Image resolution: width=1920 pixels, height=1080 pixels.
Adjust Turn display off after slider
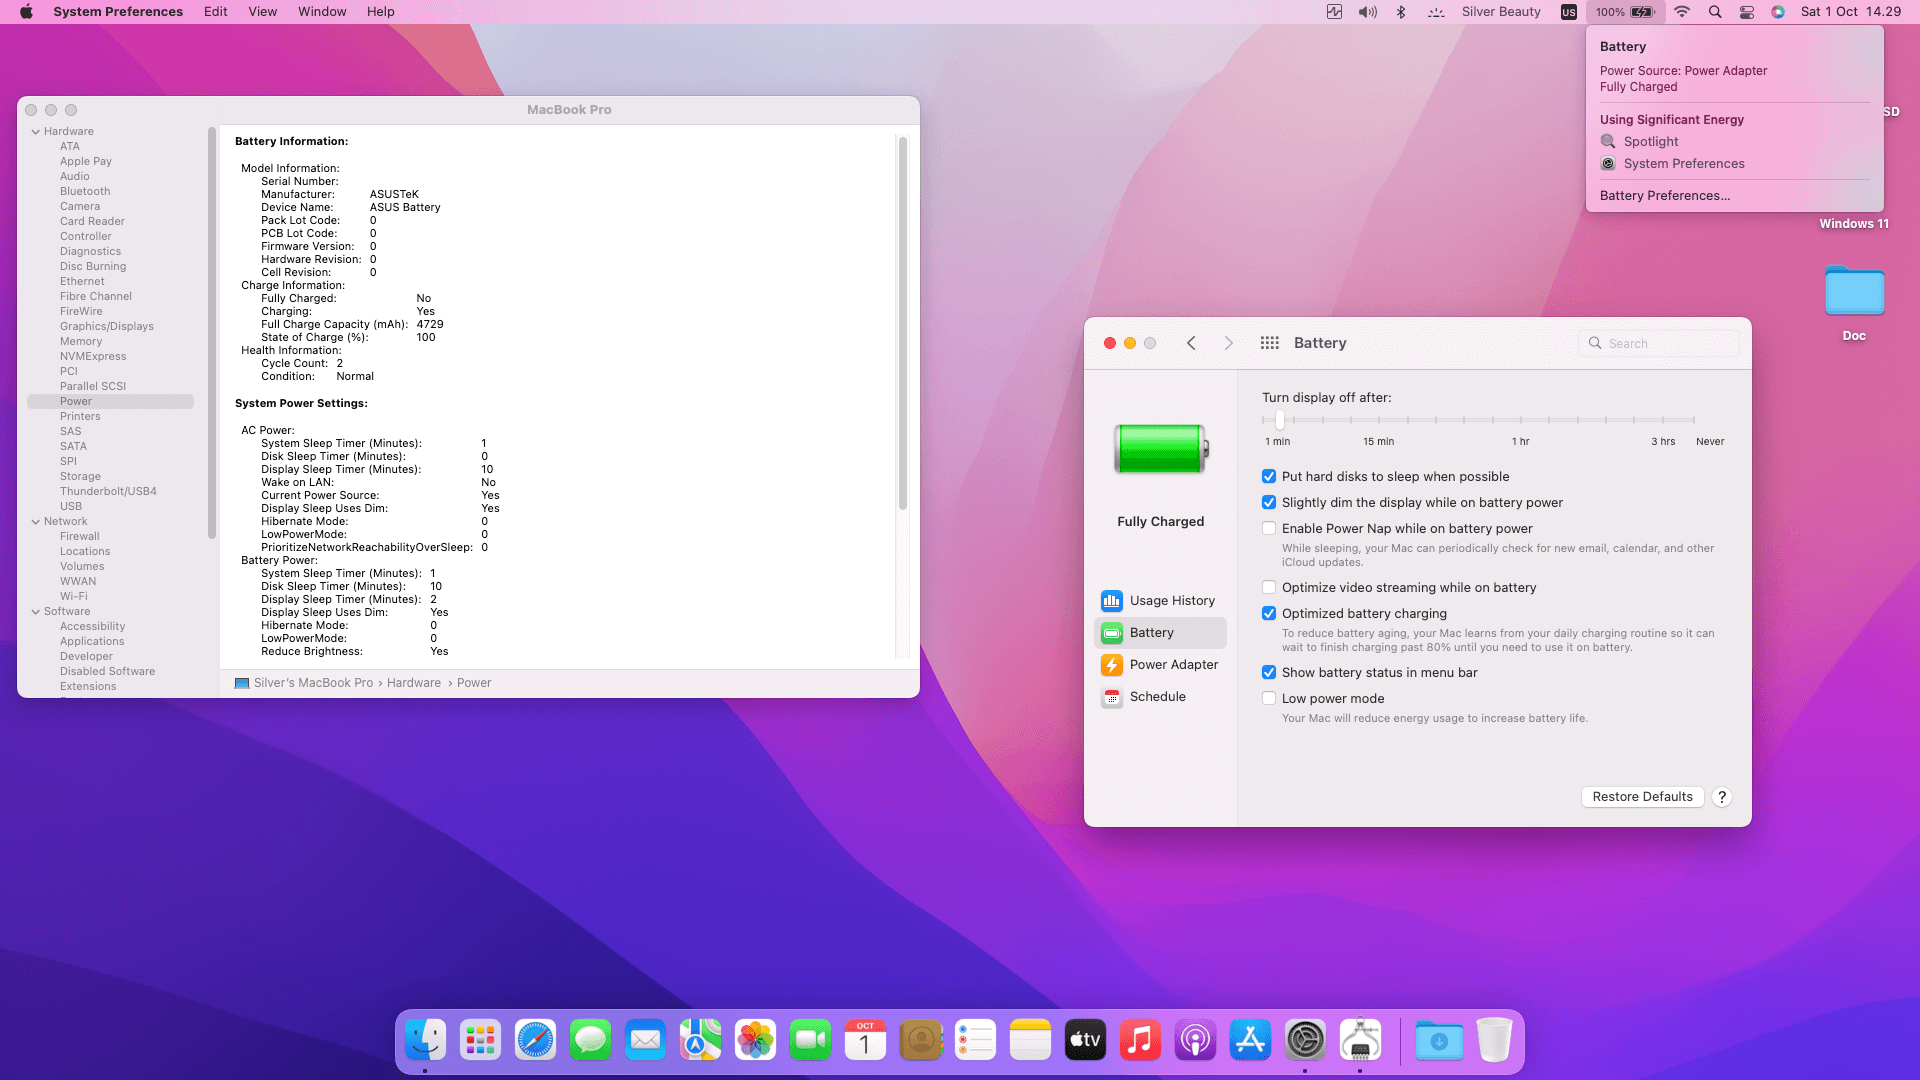1280,420
